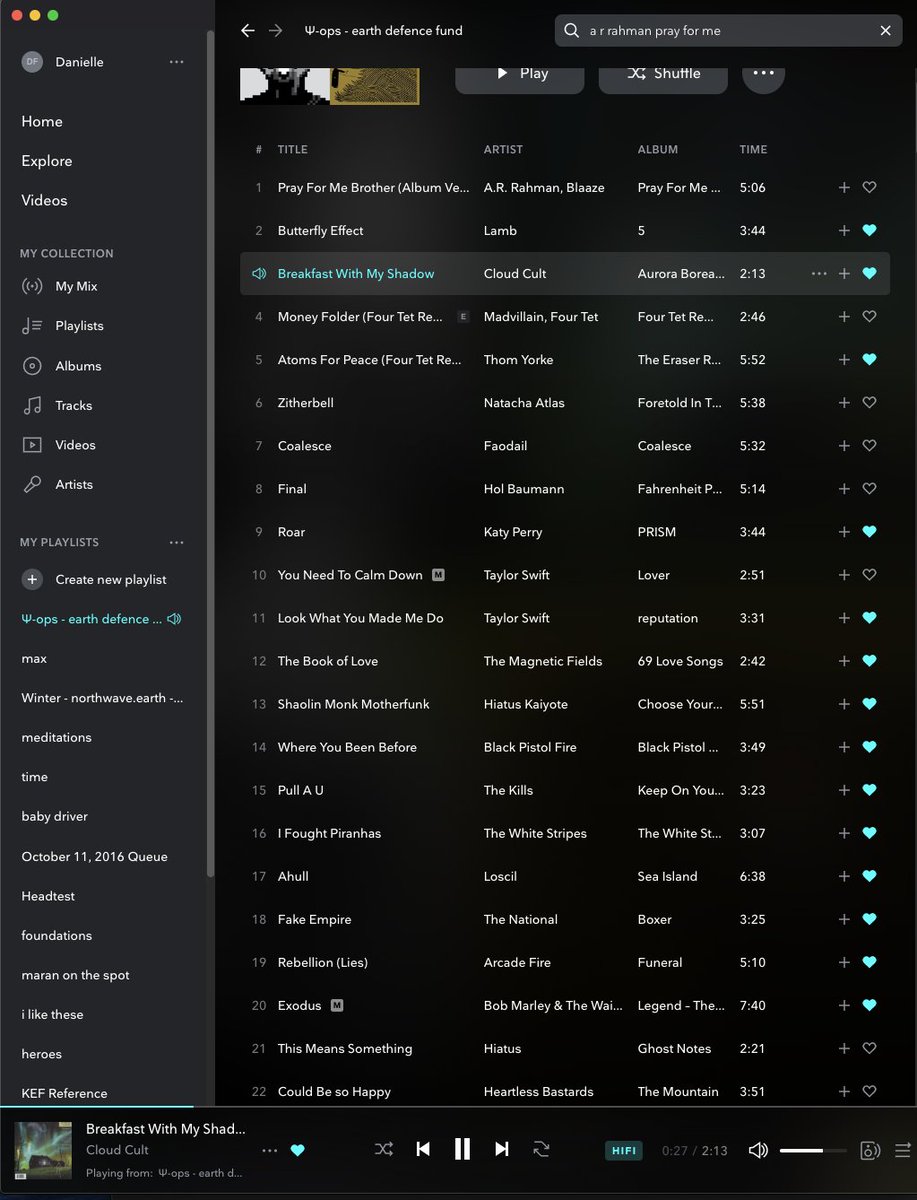The height and width of the screenshot is (1200, 917).
Task: Sort tracks by ARTIST column header
Action: click(503, 150)
